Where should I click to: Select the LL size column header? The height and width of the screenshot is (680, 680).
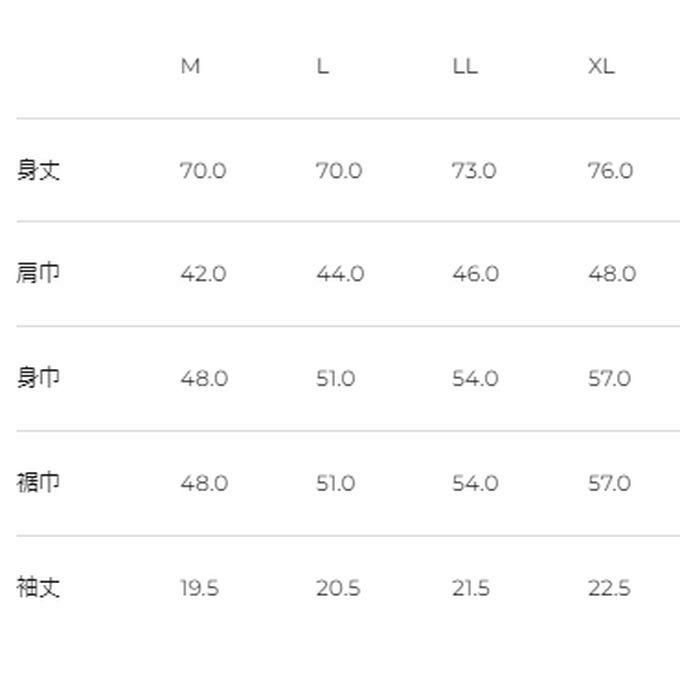pos(465,67)
